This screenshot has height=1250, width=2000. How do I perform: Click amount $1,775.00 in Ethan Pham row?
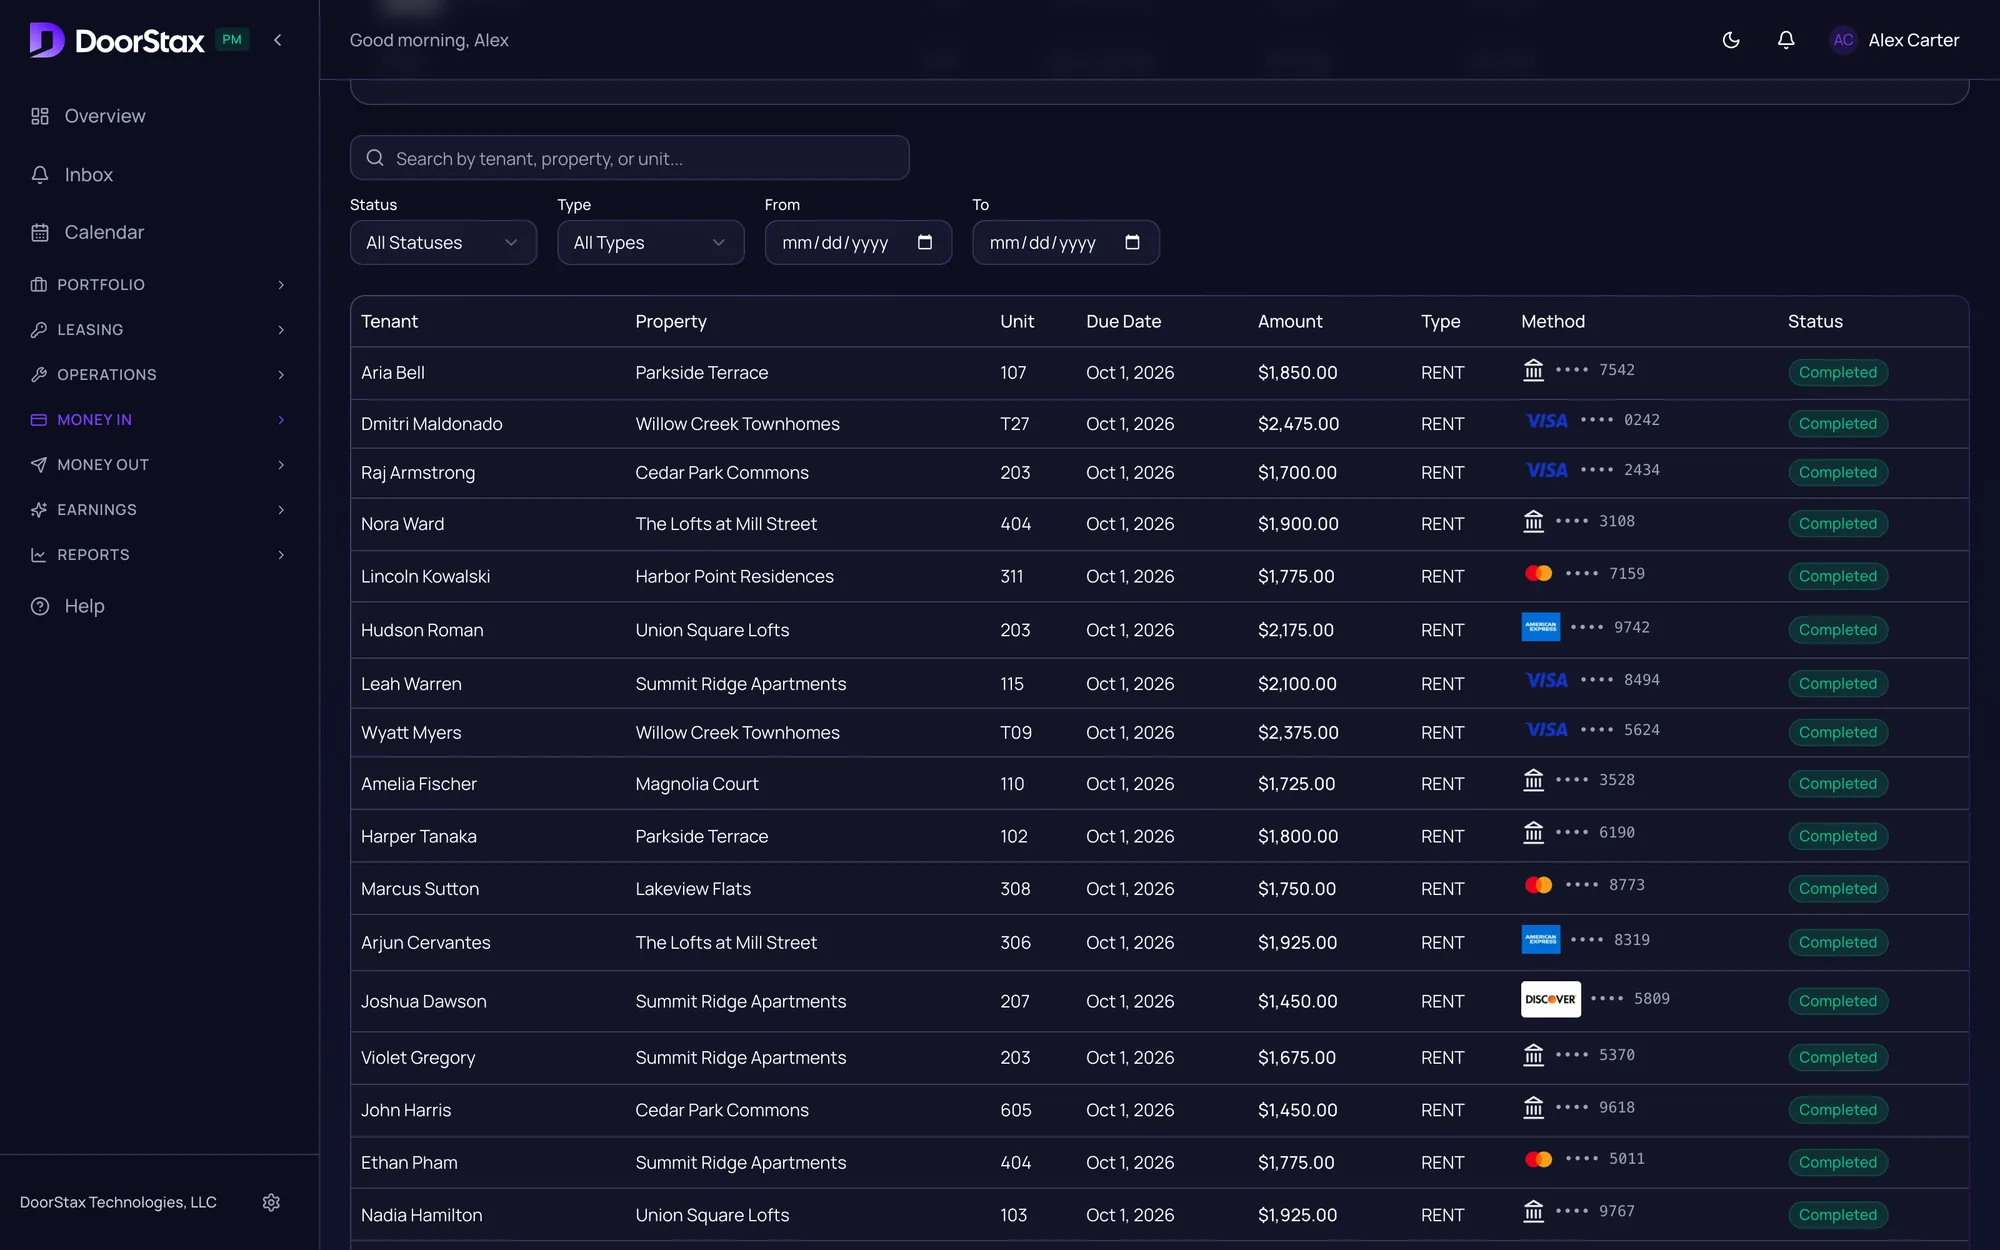point(1296,1162)
